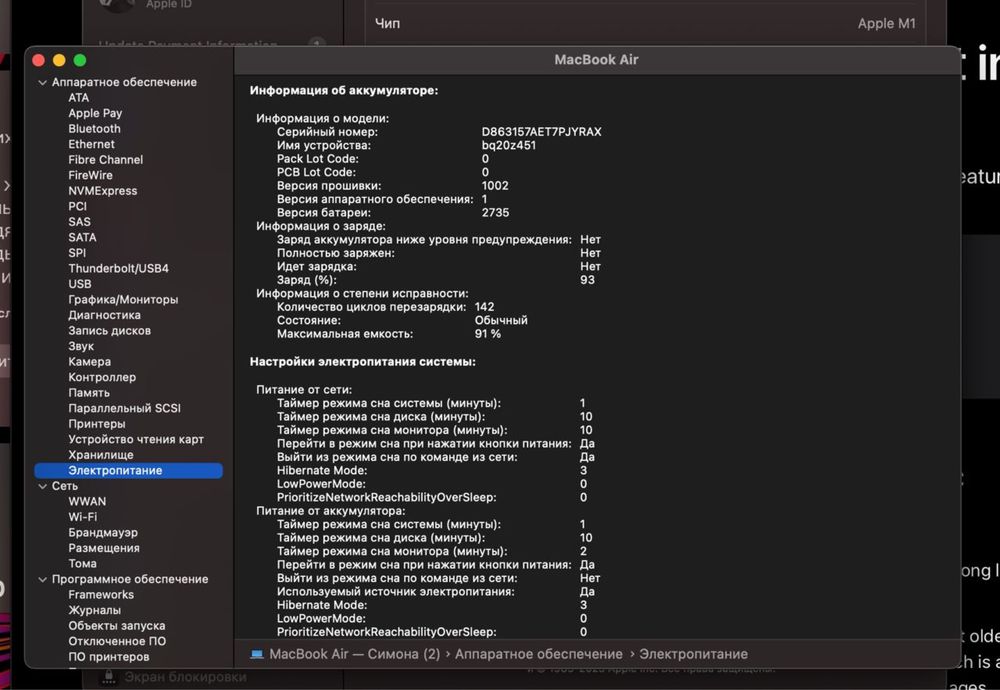Select Bluetooth in the hardware list

point(94,129)
